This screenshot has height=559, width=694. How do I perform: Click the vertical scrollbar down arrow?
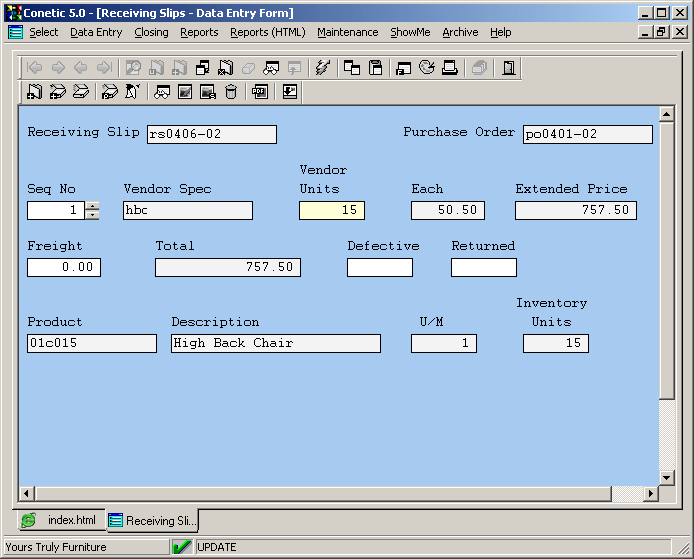pos(667,478)
